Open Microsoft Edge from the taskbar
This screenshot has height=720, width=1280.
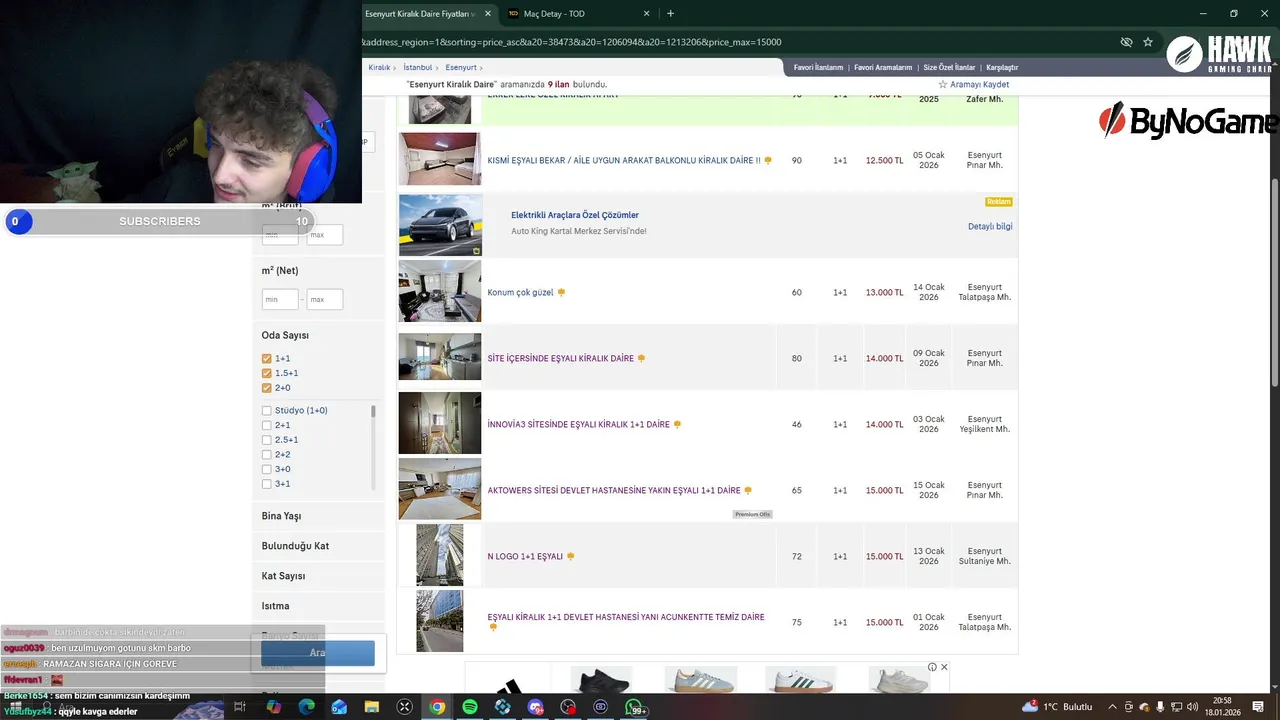[x=307, y=707]
